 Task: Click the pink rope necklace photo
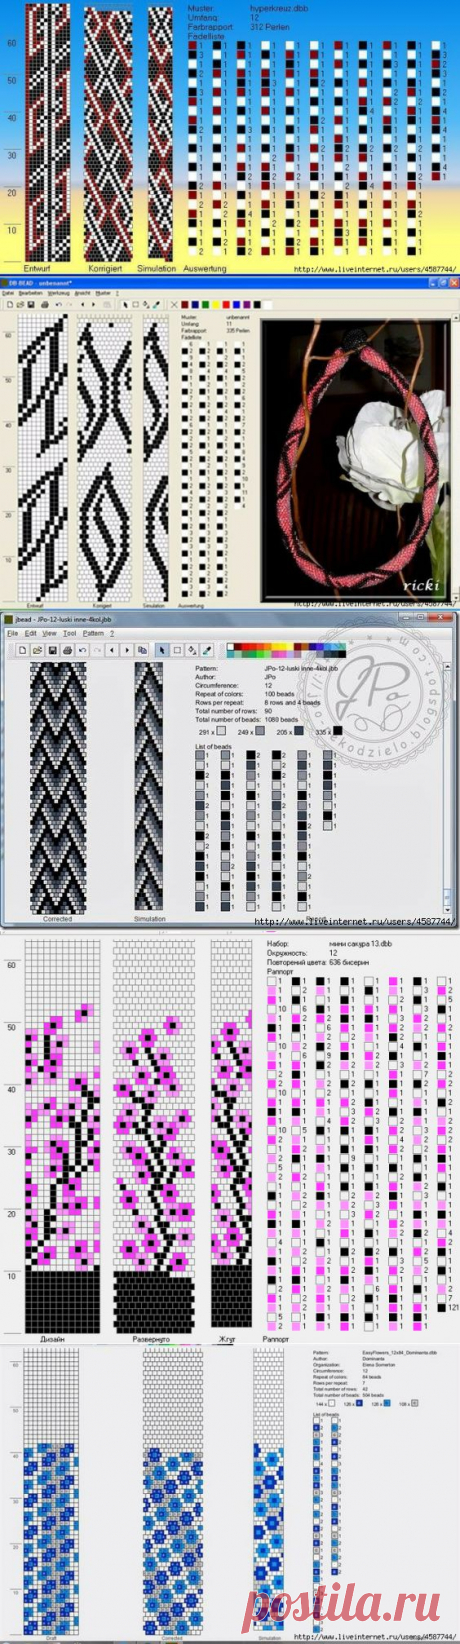(355, 461)
